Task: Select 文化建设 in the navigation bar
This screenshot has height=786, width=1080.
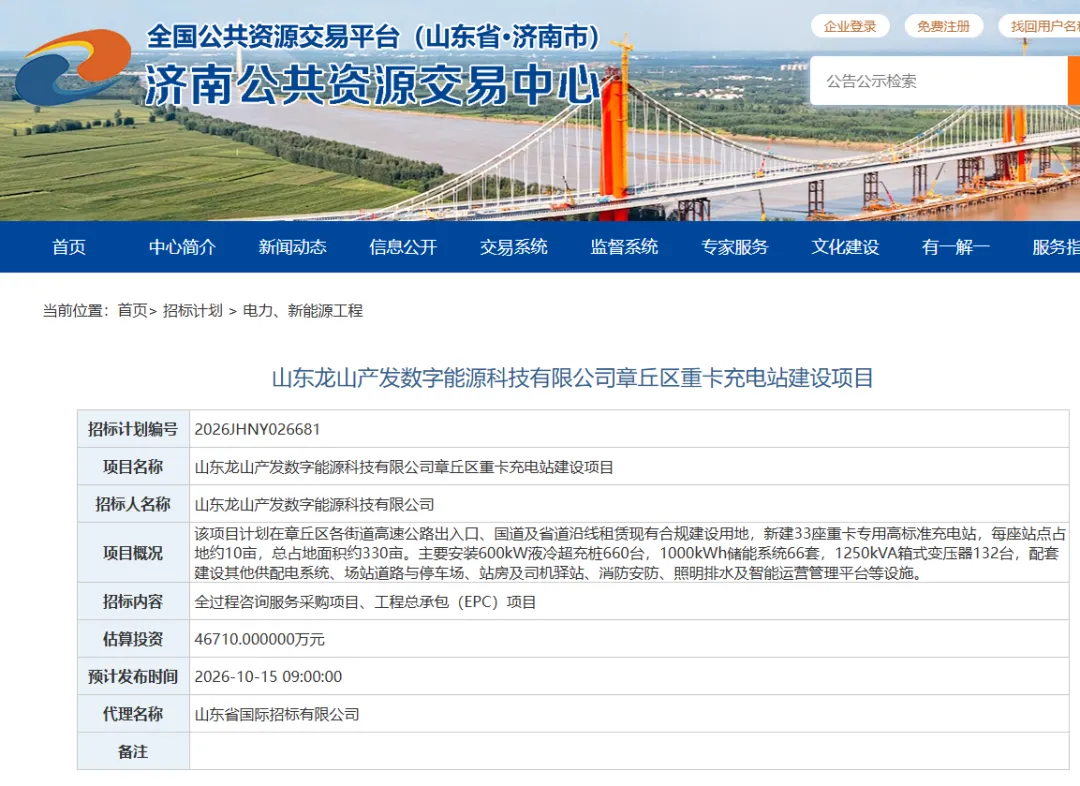Action: 845,247
